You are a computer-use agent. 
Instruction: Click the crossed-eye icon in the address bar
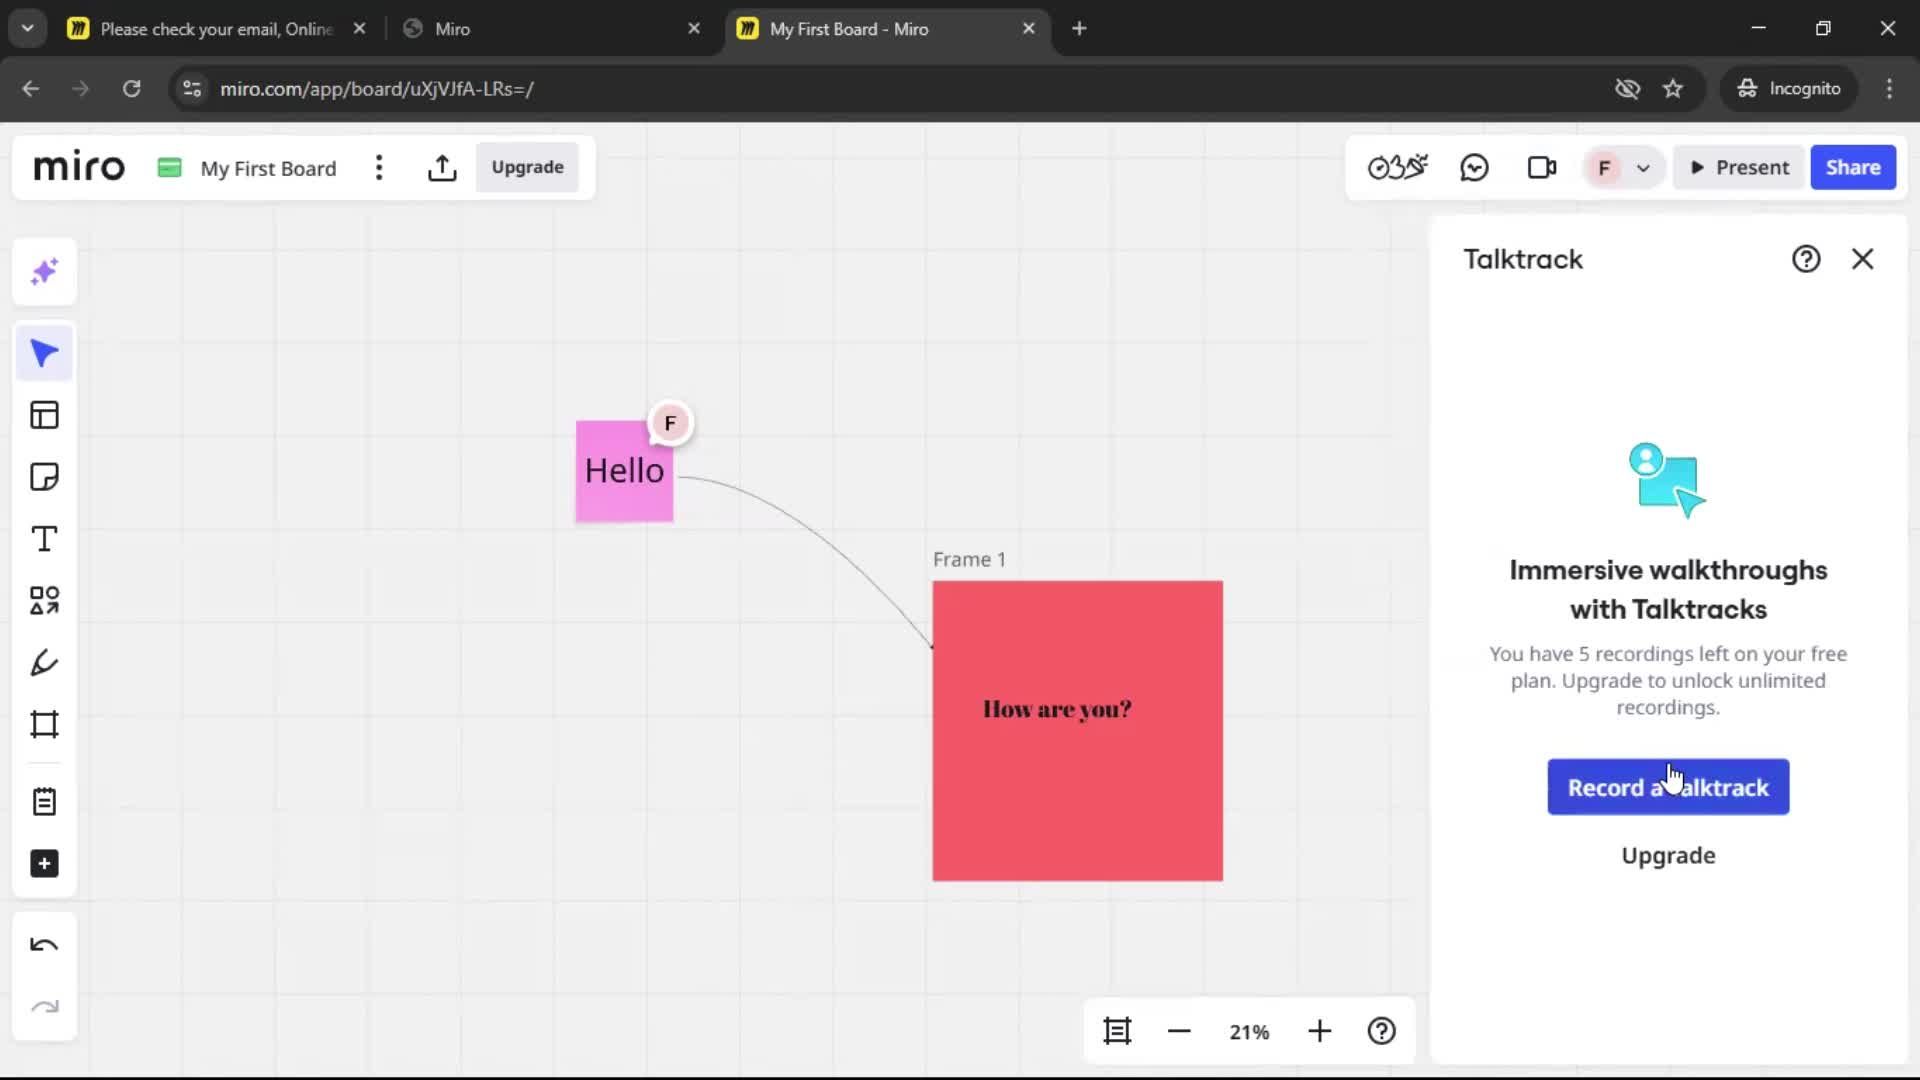coord(1627,89)
